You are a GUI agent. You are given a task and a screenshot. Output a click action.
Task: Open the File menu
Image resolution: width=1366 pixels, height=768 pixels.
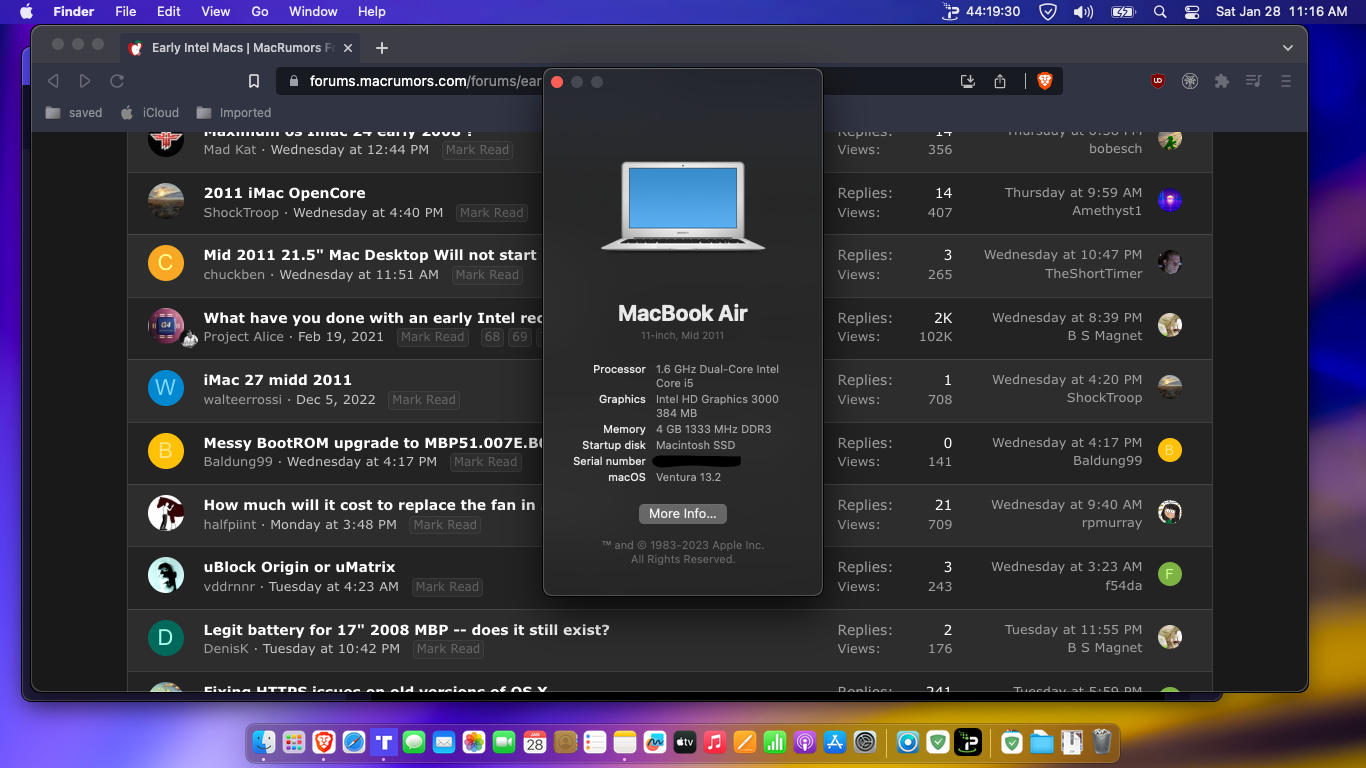tap(125, 12)
